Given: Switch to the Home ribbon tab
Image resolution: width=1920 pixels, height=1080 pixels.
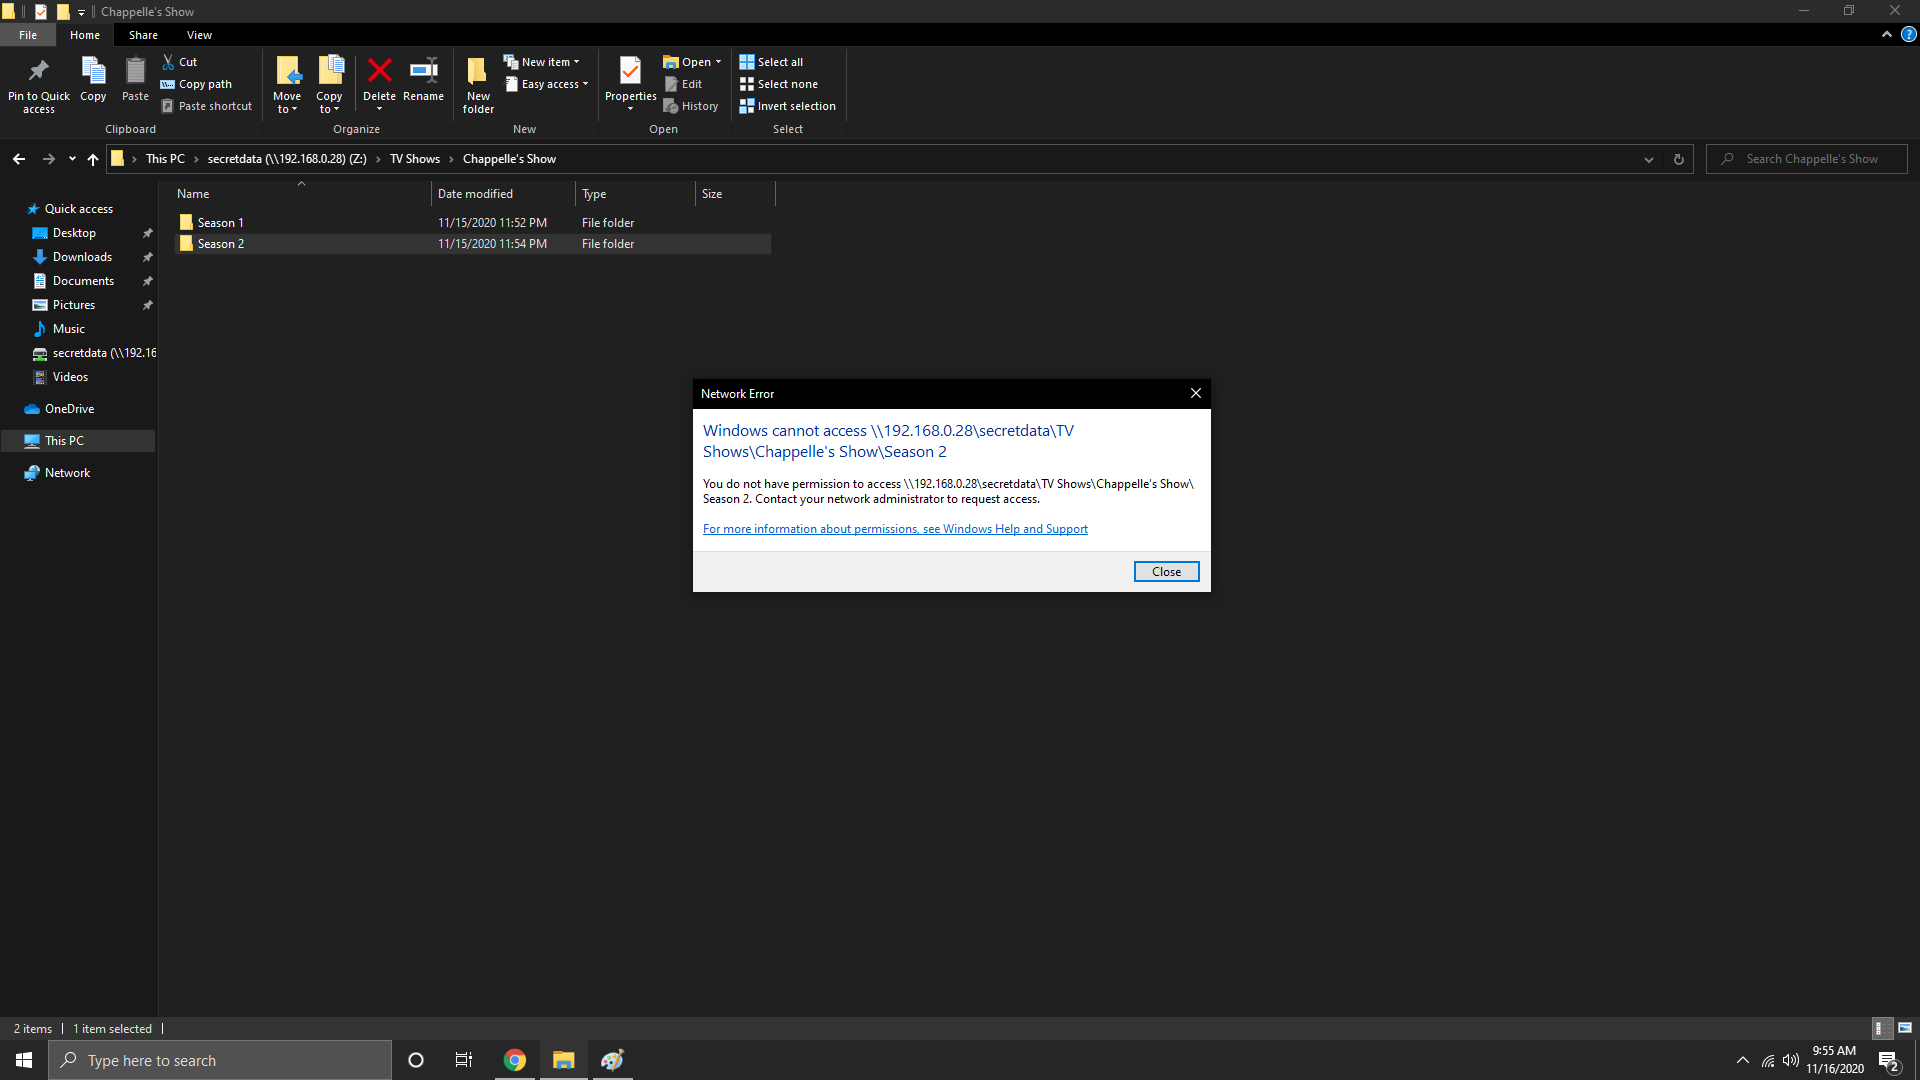Looking at the screenshot, I should click(85, 35).
